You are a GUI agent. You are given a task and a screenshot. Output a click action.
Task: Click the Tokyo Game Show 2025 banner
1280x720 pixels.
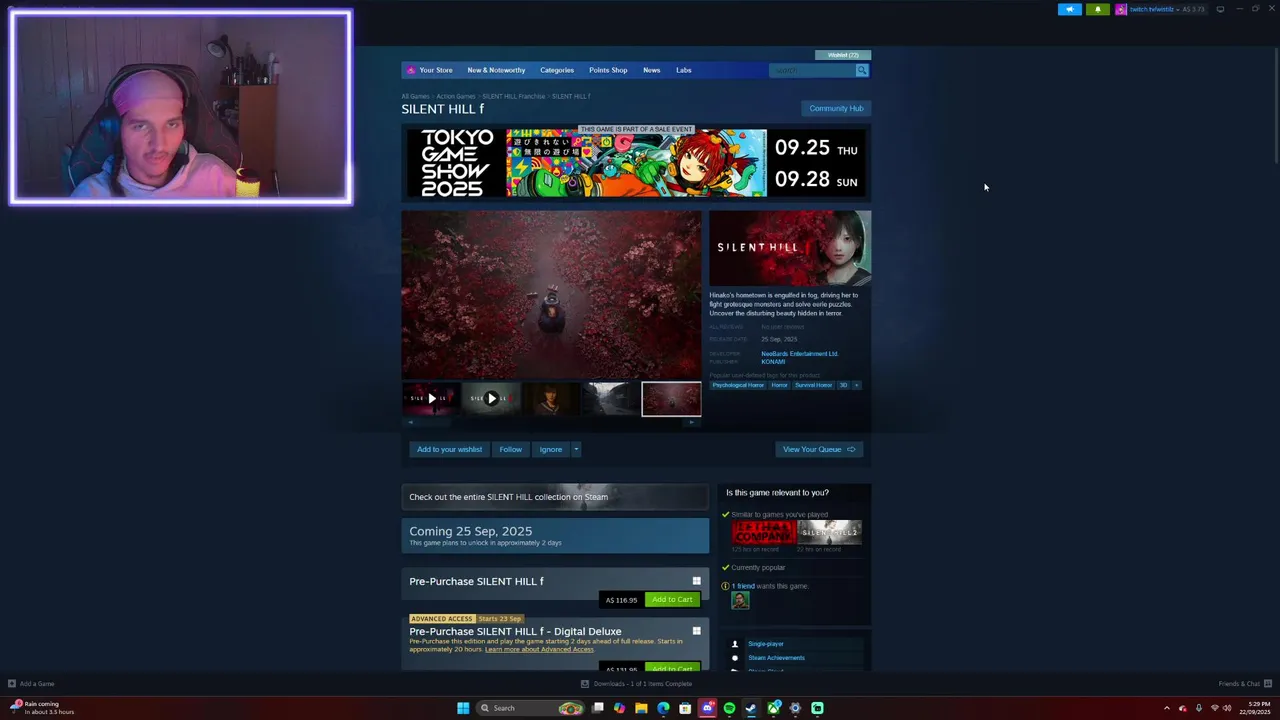636,163
